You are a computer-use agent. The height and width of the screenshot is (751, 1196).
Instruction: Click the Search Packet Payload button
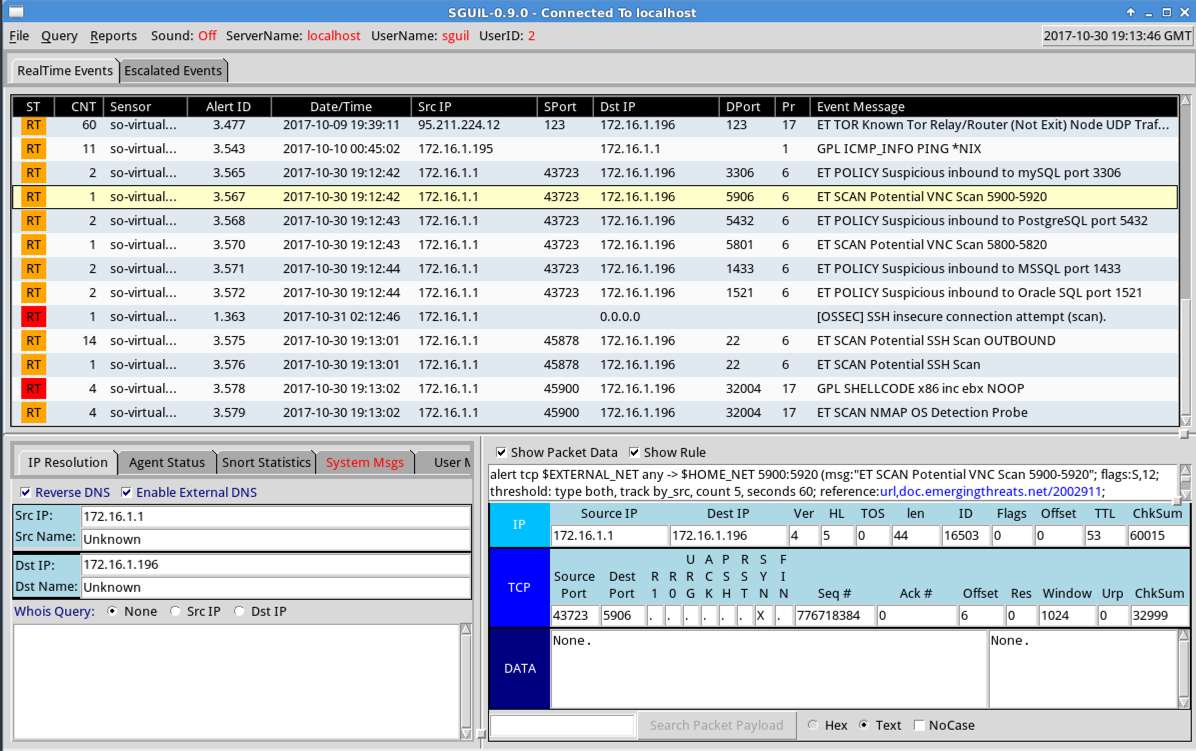716,726
